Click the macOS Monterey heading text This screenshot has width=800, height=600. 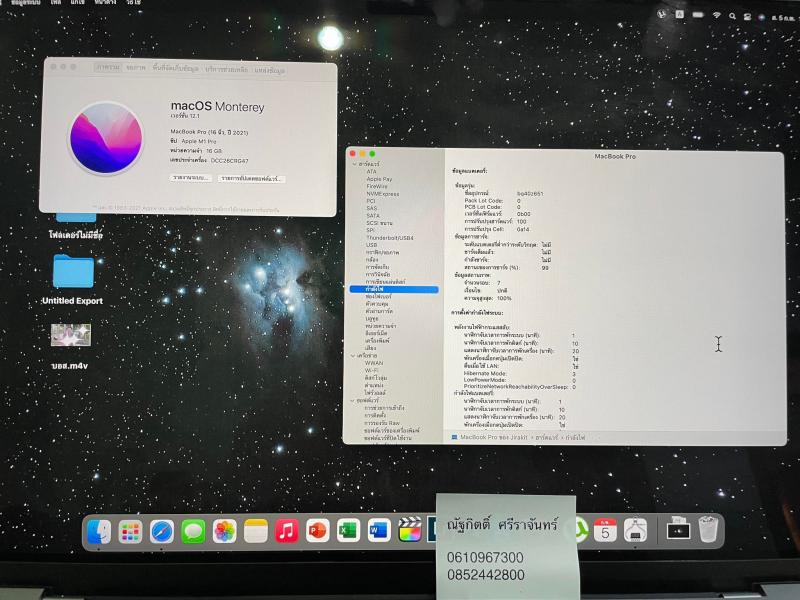tap(217, 107)
